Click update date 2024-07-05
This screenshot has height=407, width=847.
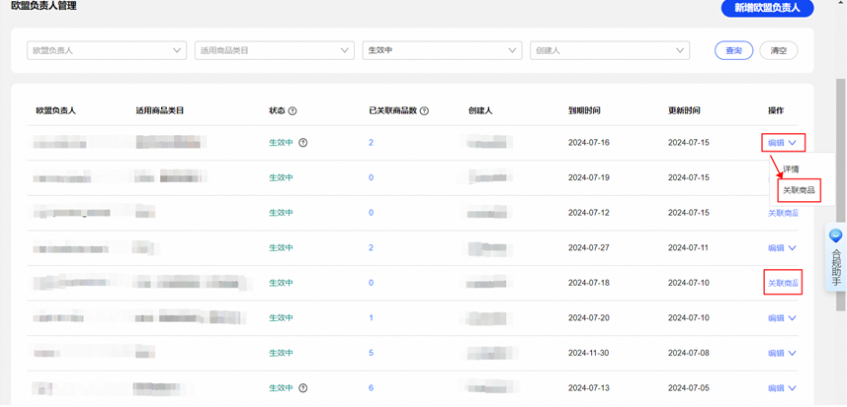click(x=689, y=388)
